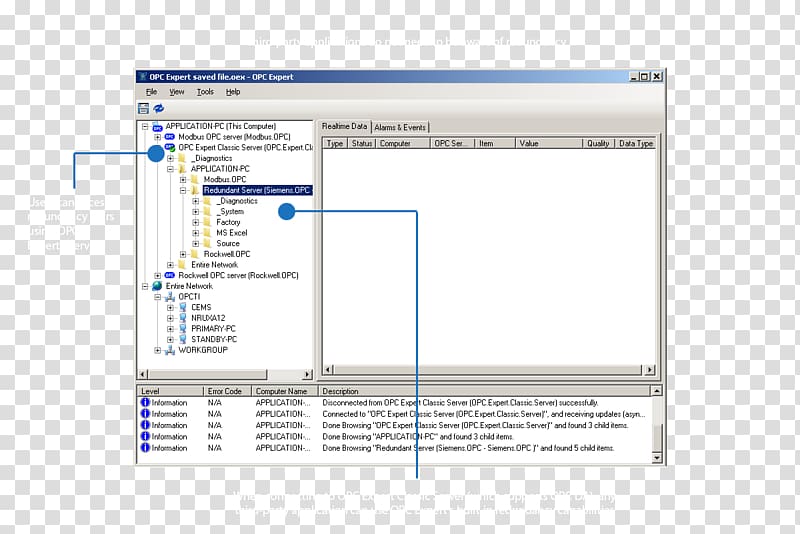Expand the Modbus.OPC folder

[x=183, y=180]
